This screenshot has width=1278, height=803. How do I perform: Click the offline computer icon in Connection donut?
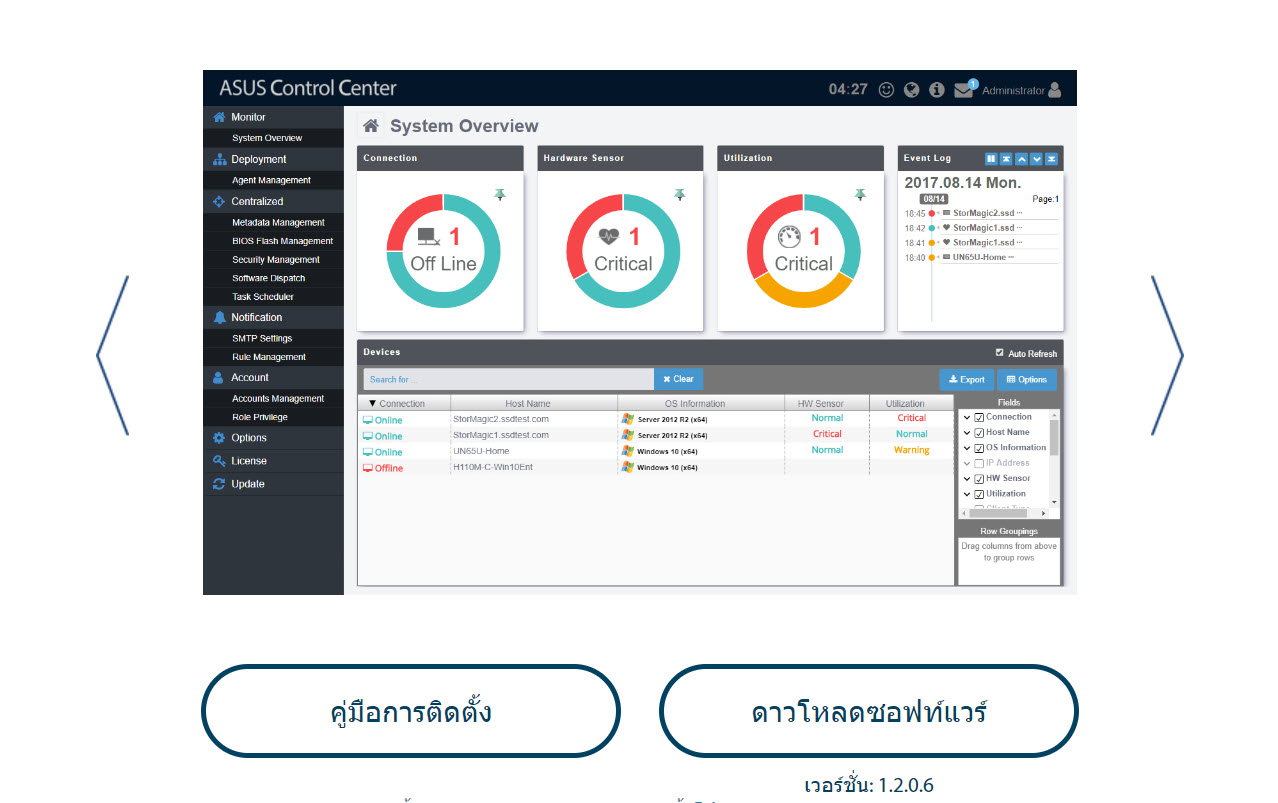coord(429,238)
